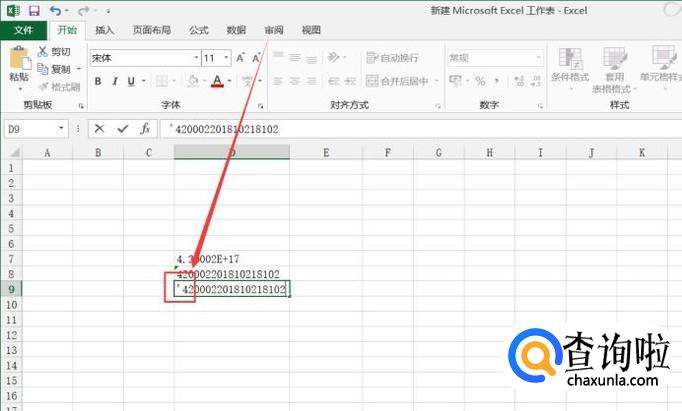Viewport: 682px width, 411px height.
Task: Open the File (文件) tab
Action: click(x=23, y=30)
